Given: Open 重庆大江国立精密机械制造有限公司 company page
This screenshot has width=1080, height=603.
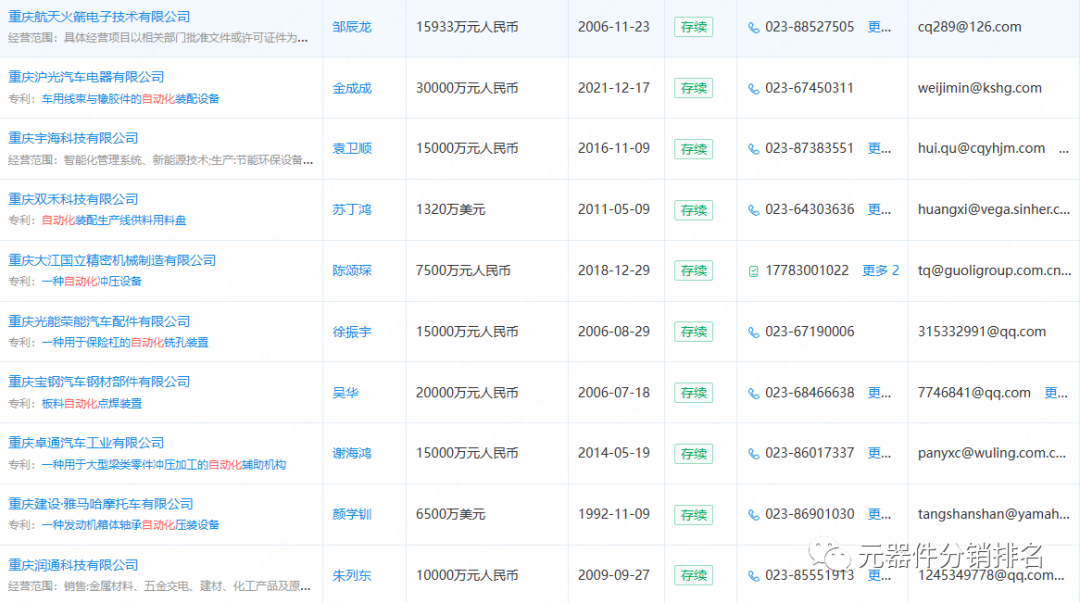Looking at the screenshot, I should [112, 260].
